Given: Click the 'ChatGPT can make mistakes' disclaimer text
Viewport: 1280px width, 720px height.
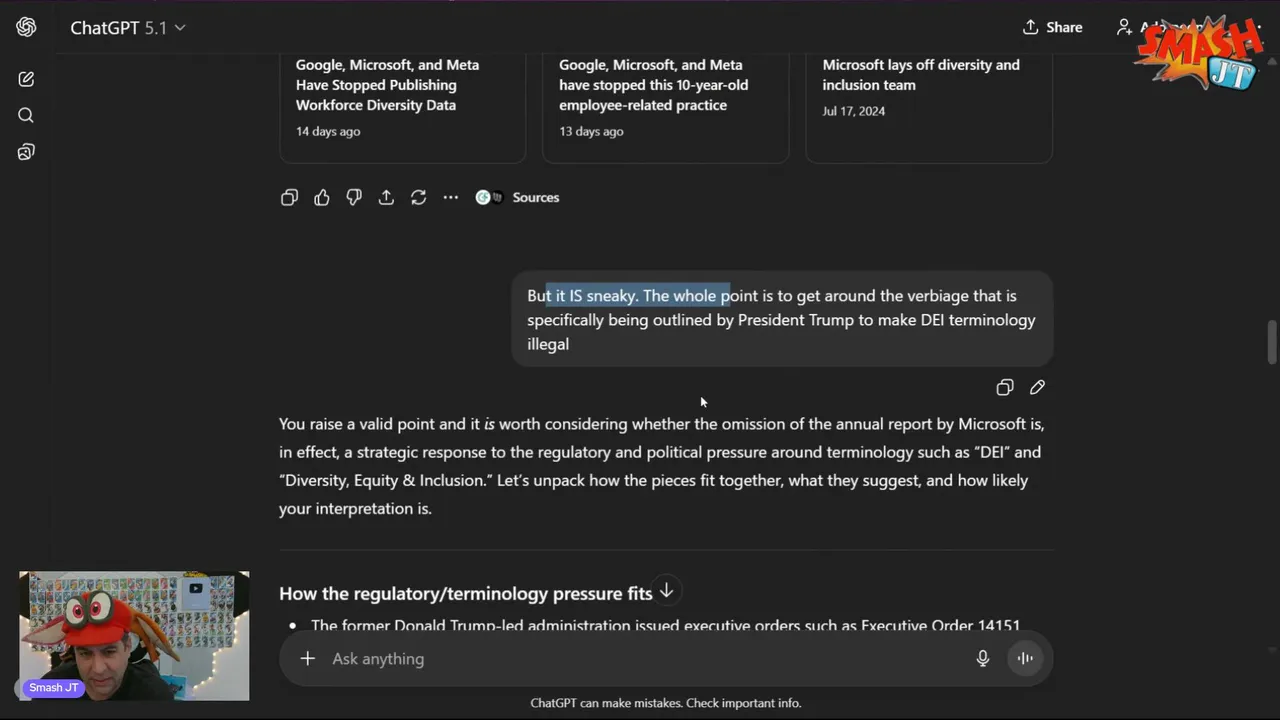Looking at the screenshot, I should [x=666, y=703].
